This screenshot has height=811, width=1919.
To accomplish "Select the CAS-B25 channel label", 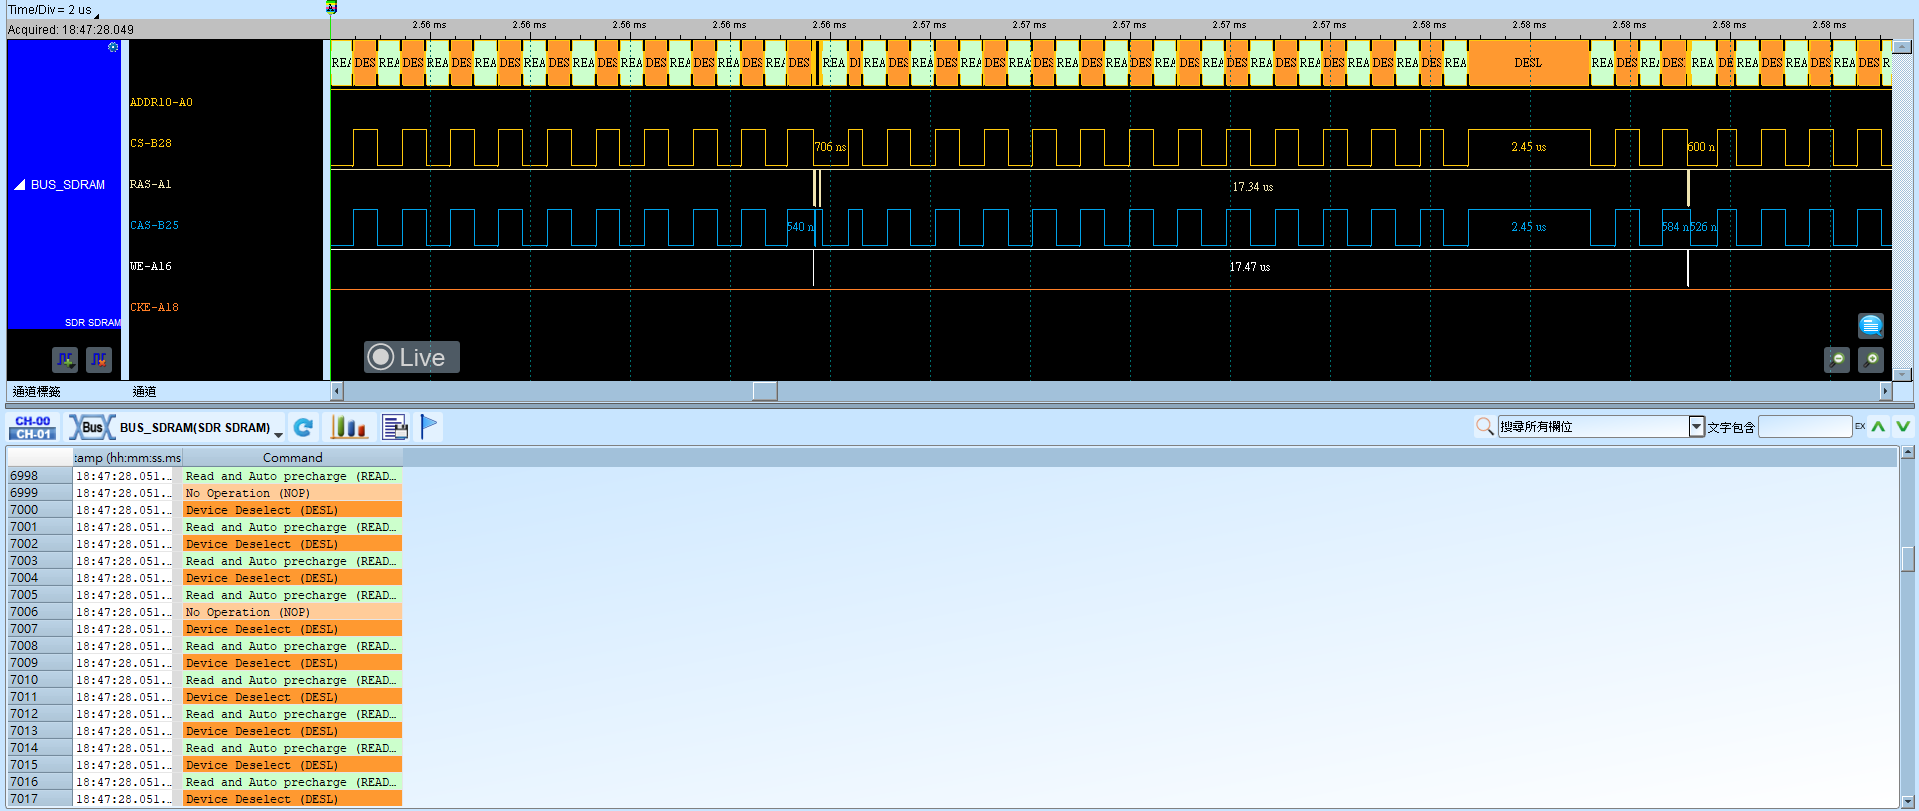I will pyautogui.click(x=154, y=225).
